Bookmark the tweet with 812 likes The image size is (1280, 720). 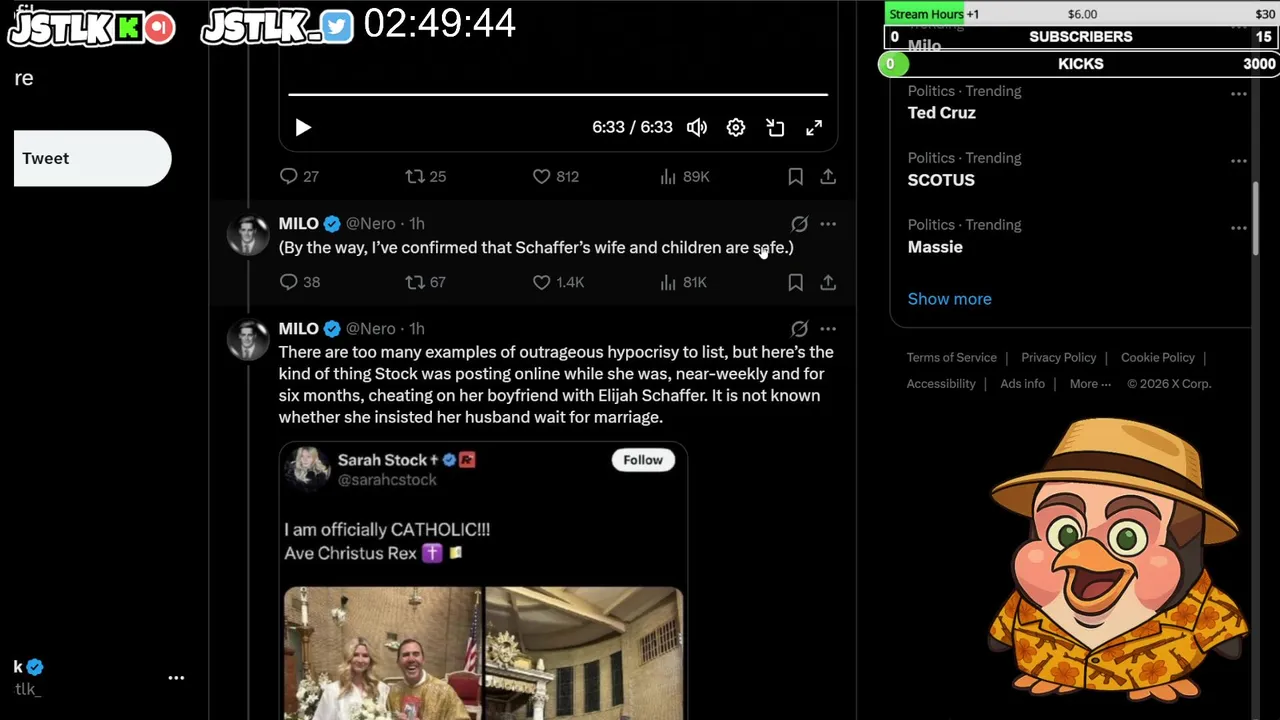click(795, 177)
